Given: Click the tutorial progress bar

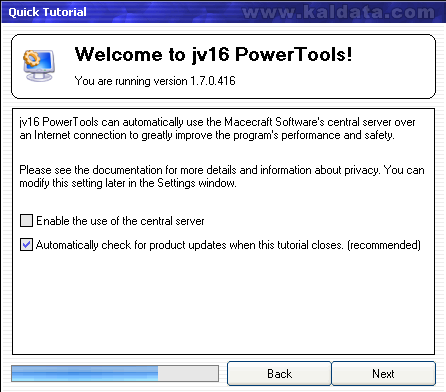Looking at the screenshot, I should [x=115, y=373].
